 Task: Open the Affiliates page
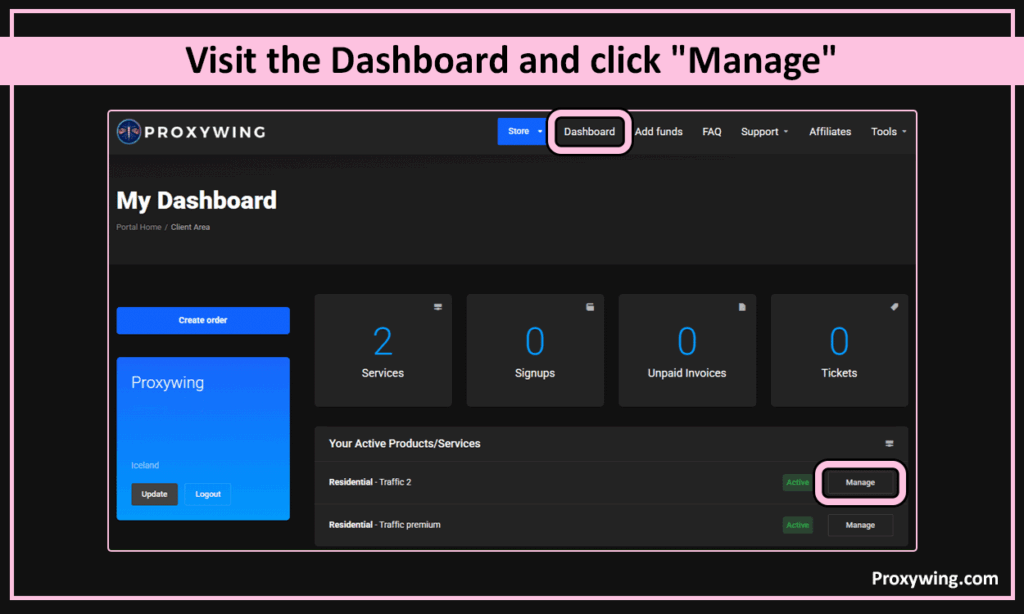830,132
